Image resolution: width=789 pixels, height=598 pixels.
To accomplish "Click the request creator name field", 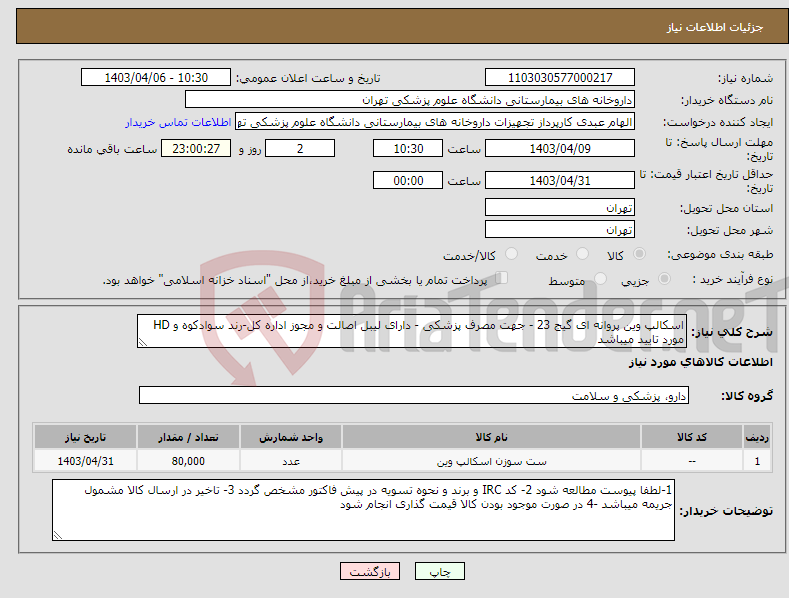I will (435, 122).
